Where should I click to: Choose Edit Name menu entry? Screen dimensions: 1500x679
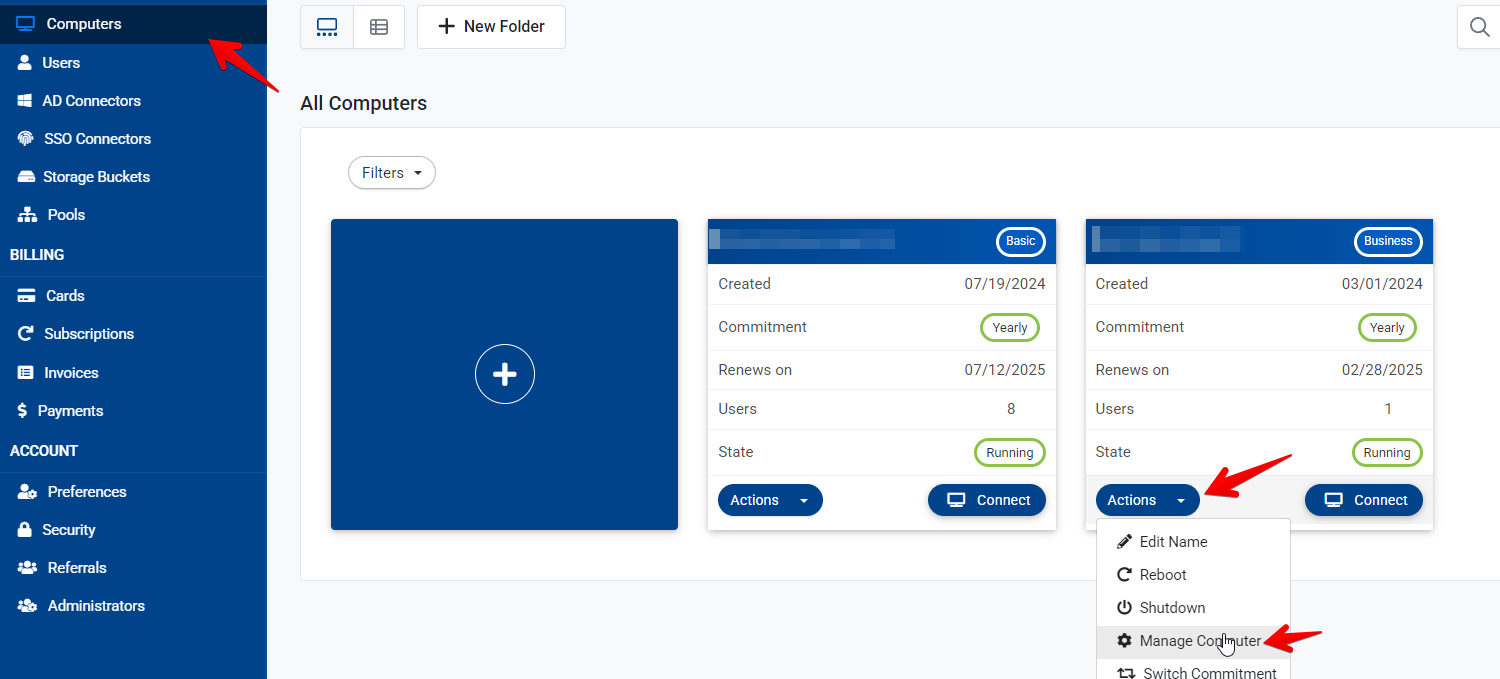pos(1173,542)
